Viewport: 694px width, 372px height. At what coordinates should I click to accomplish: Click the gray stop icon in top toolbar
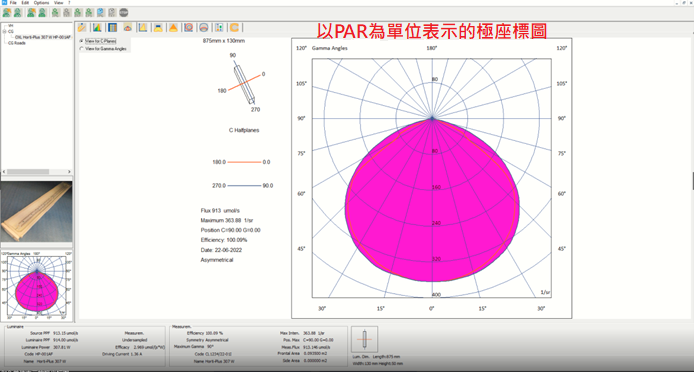tap(123, 12)
